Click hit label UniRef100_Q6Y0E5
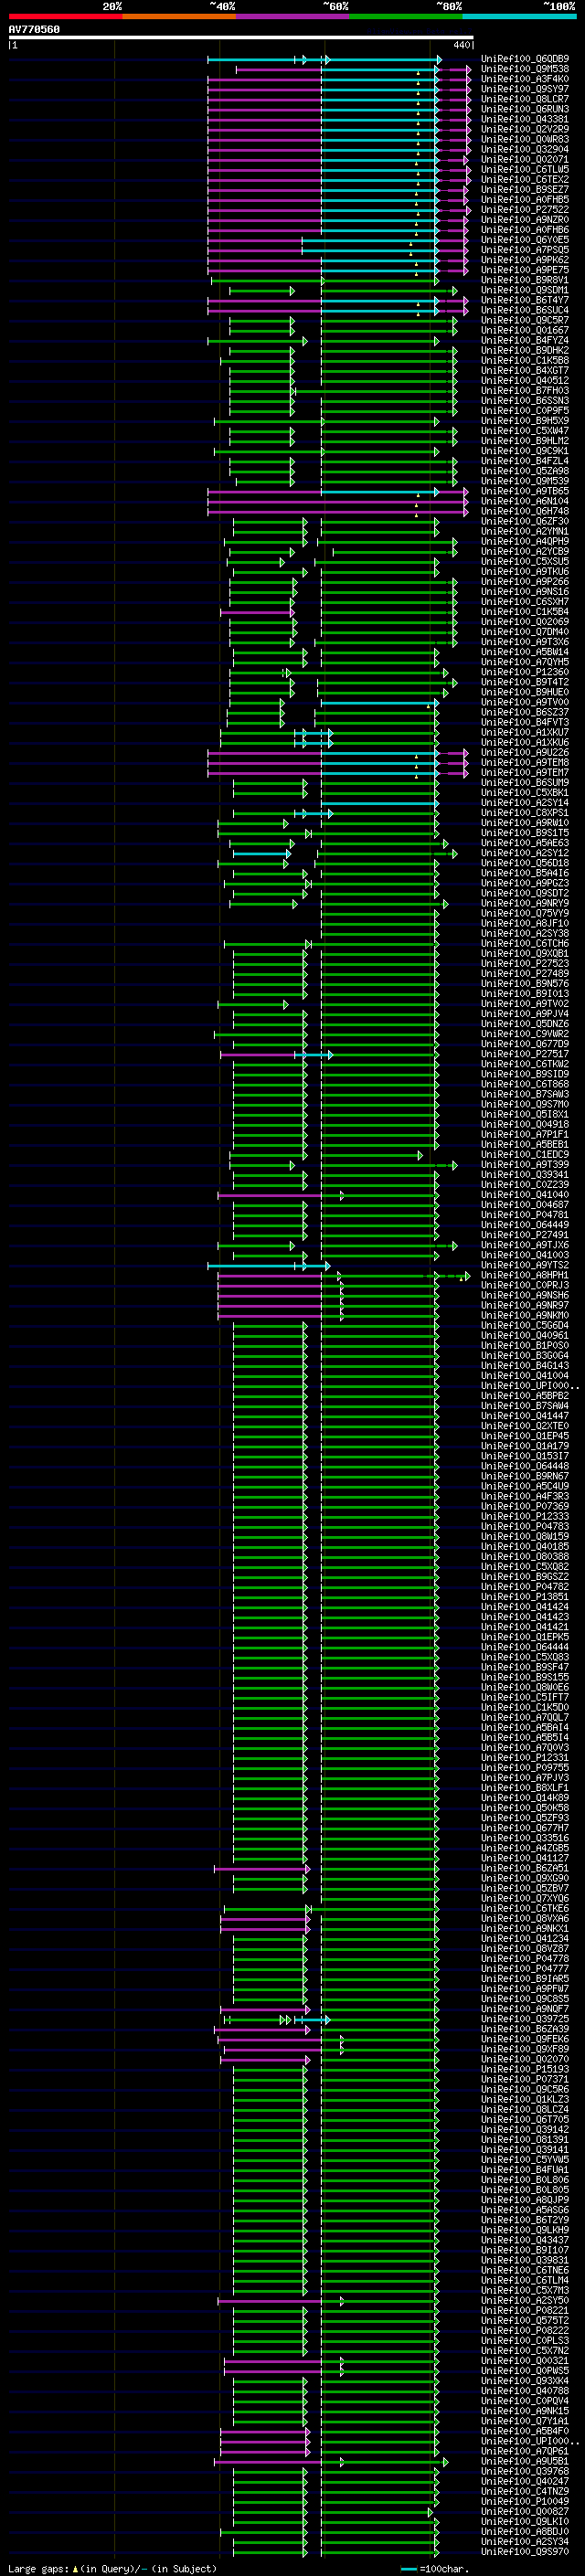585x2576 pixels. pyautogui.click(x=525, y=240)
